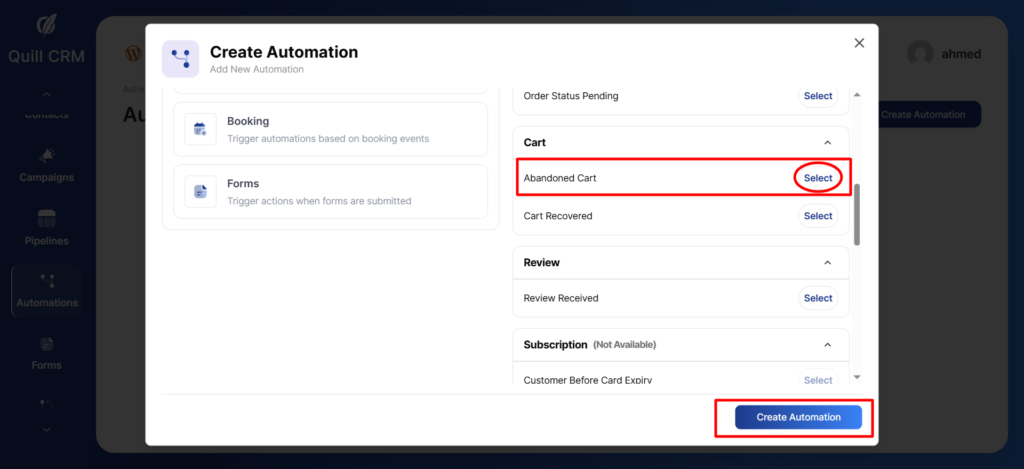1024x469 pixels.
Task: Collapse the Review section chevron
Action: pyautogui.click(x=827, y=263)
